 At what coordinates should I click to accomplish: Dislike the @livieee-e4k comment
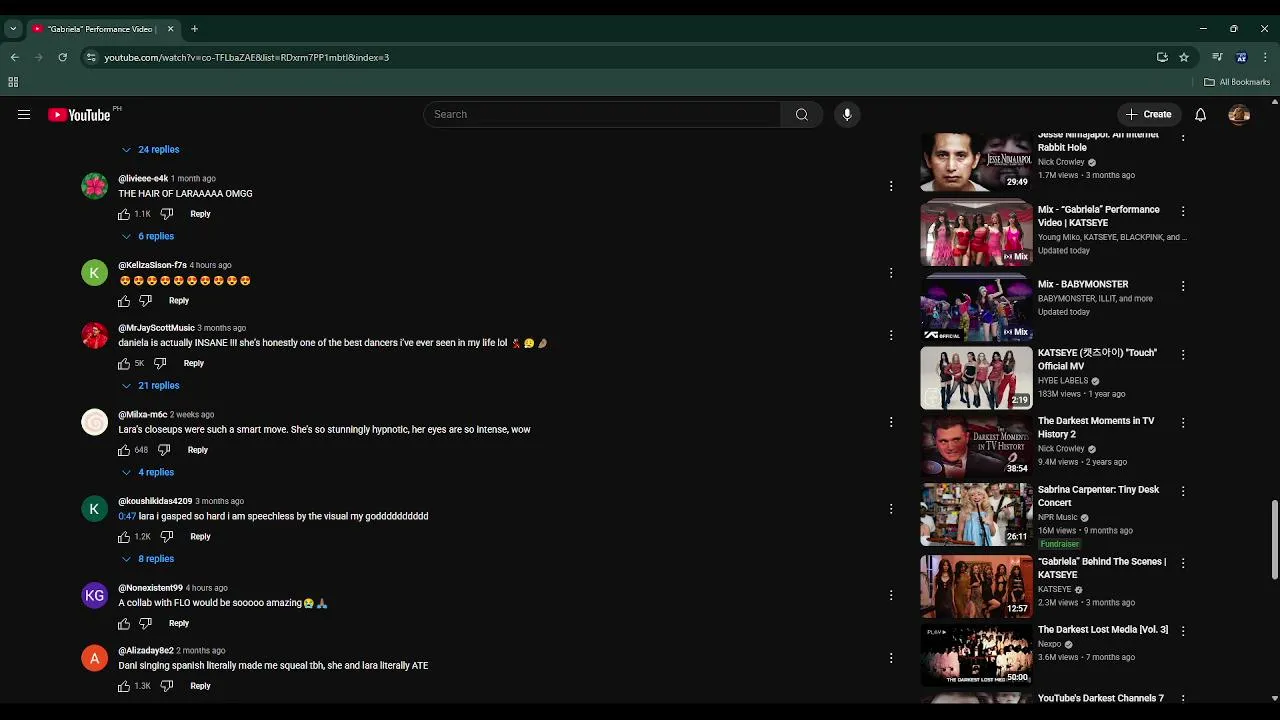point(167,214)
